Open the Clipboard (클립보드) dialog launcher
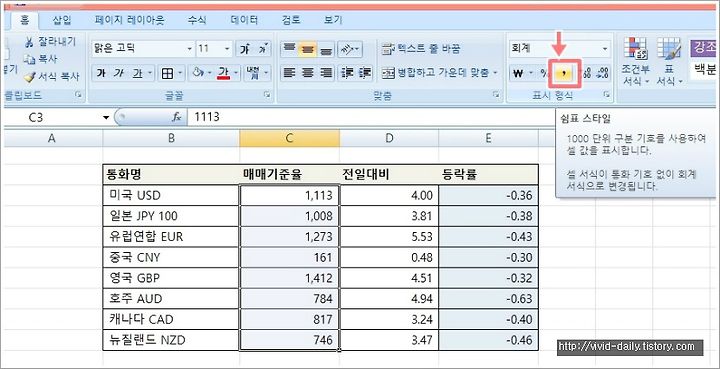720x369 pixels. tap(79, 95)
